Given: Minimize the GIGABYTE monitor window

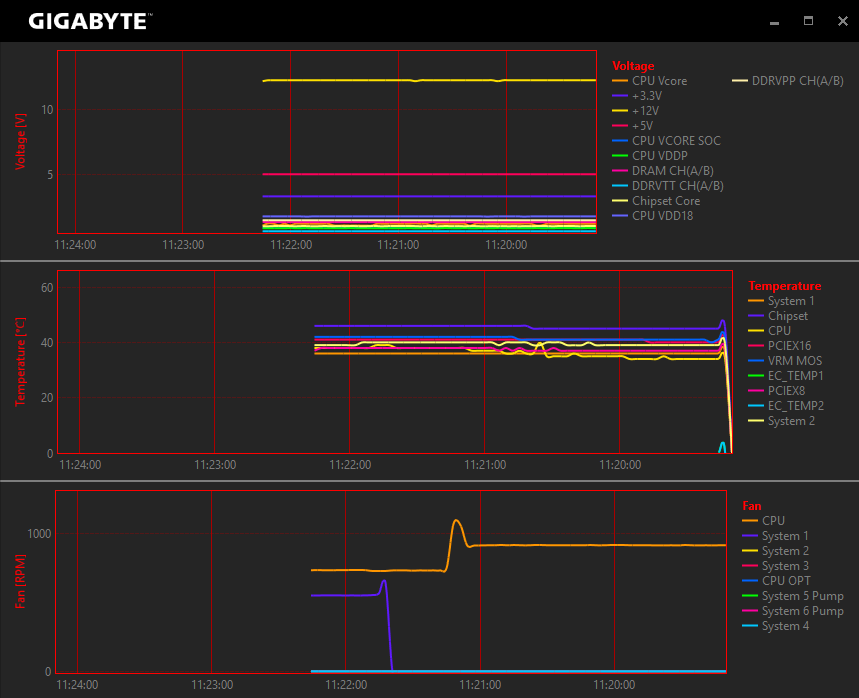Looking at the screenshot, I should (774, 22).
